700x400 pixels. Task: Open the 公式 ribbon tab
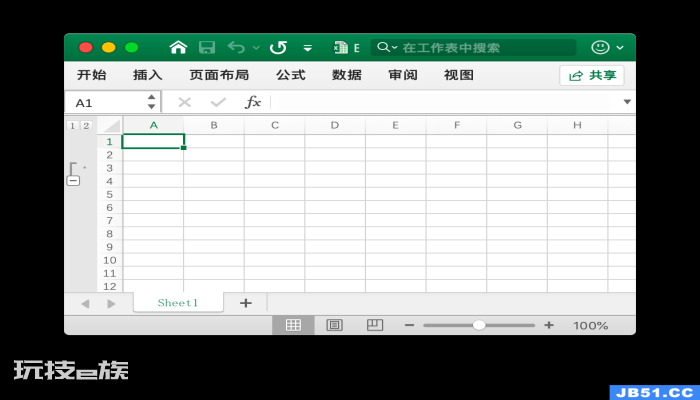tap(291, 75)
